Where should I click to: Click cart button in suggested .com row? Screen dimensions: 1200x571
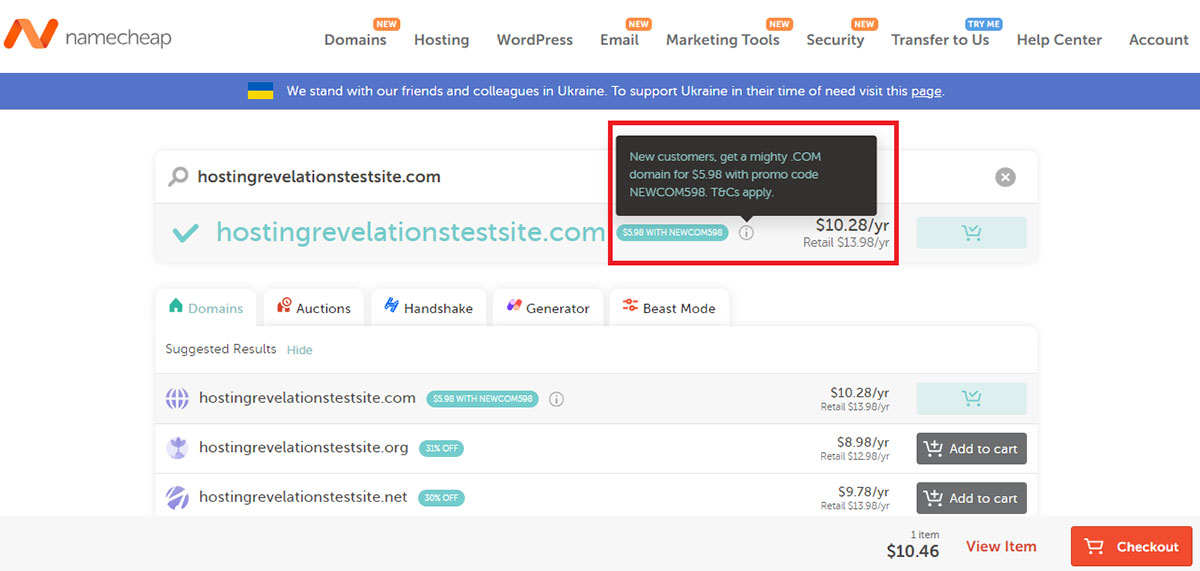click(971, 398)
